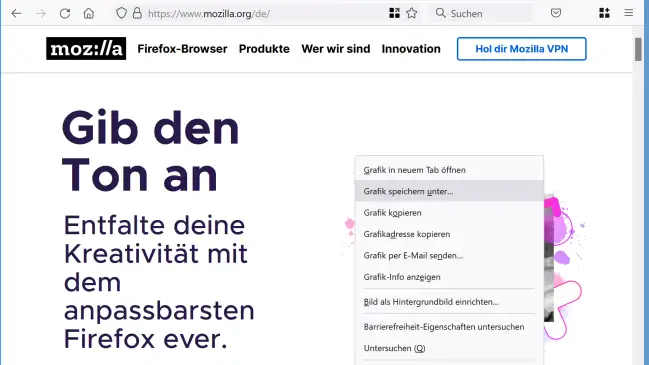Choose Grafik kopieren
The image size is (649, 365).
point(449,213)
